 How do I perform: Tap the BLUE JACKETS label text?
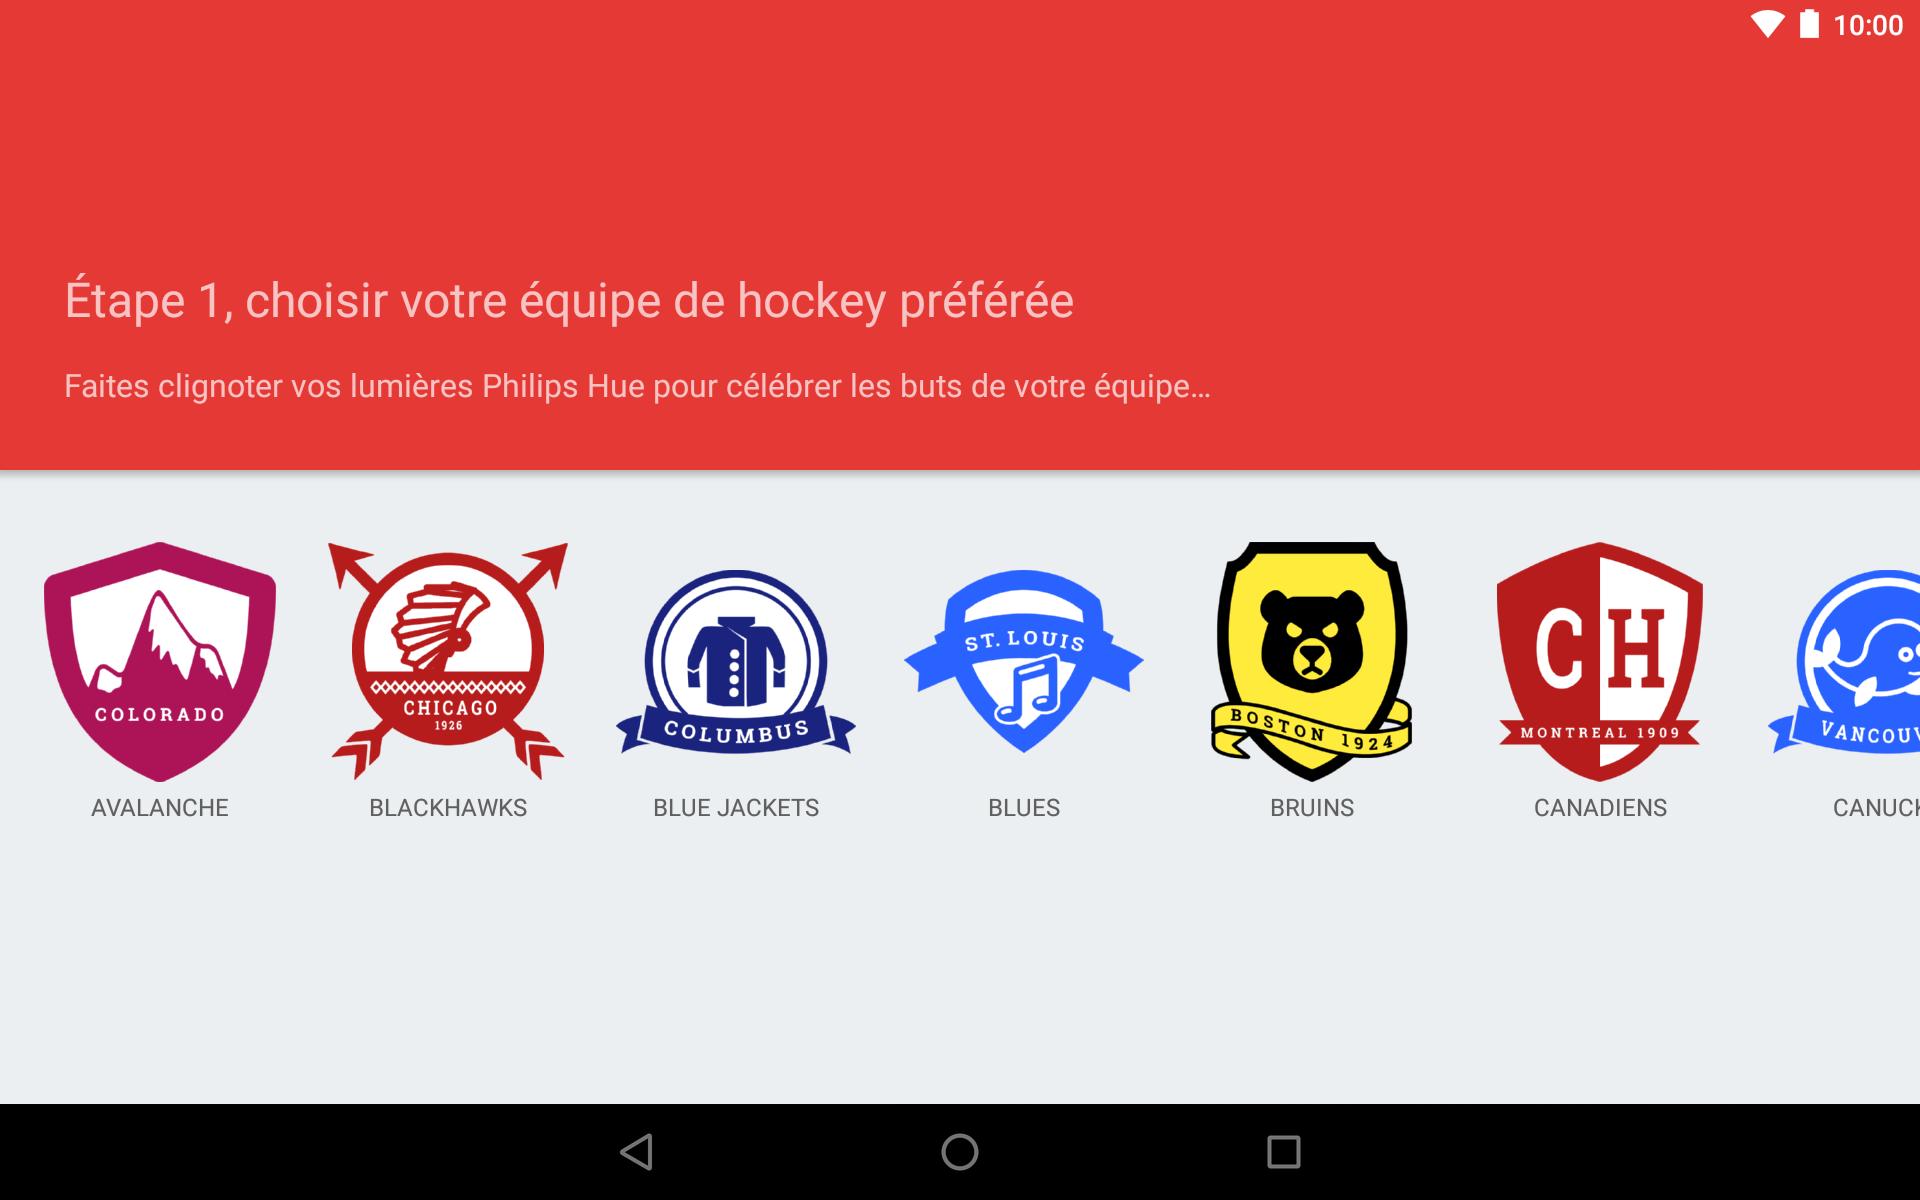click(x=736, y=808)
